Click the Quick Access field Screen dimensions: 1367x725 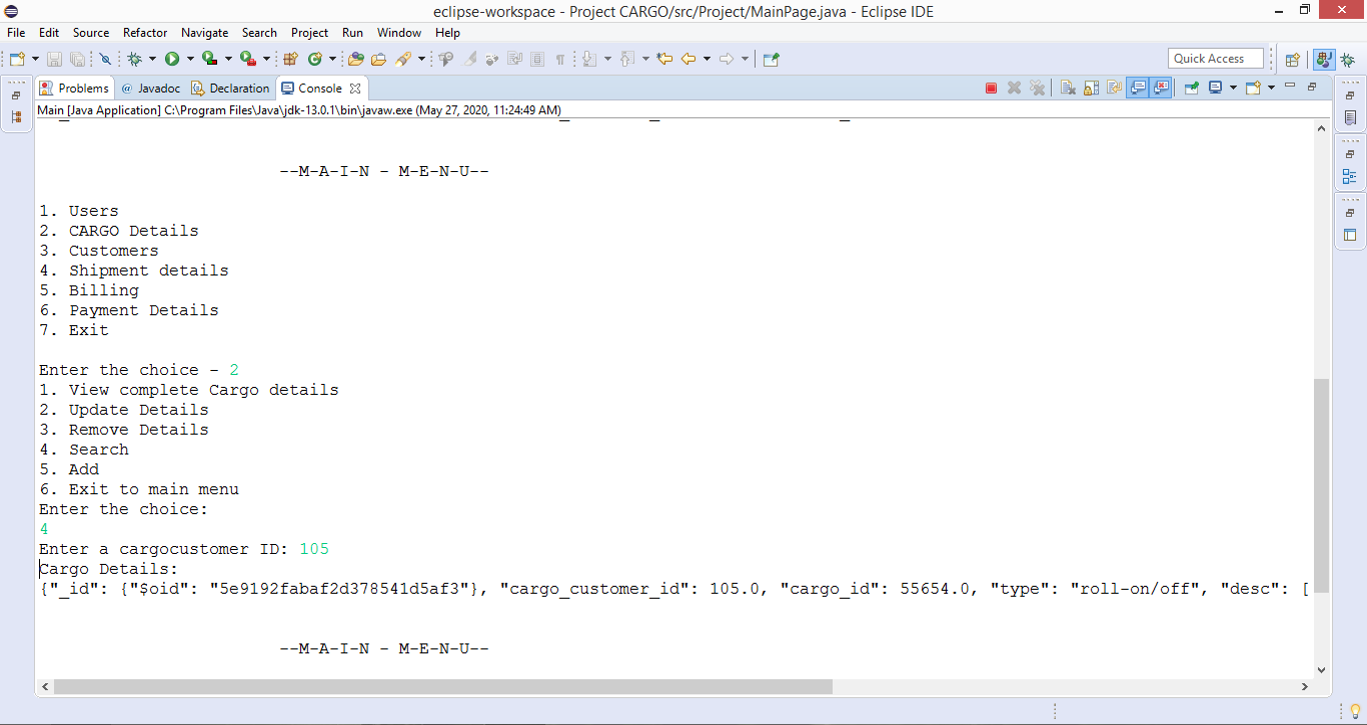click(1215, 59)
